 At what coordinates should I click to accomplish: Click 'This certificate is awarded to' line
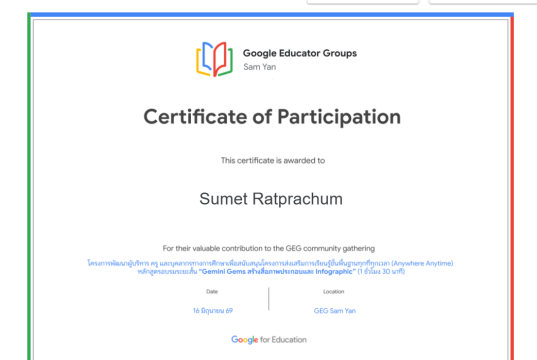point(273,160)
